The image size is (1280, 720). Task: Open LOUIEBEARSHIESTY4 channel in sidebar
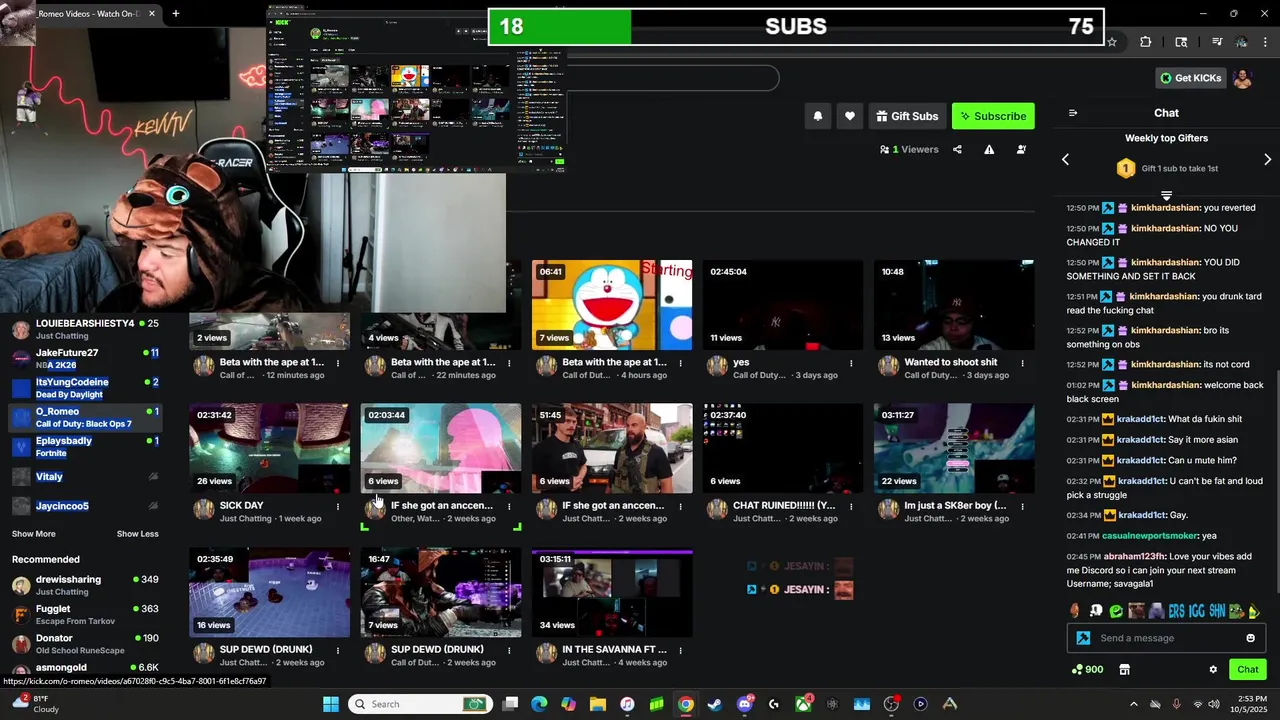click(x=85, y=329)
